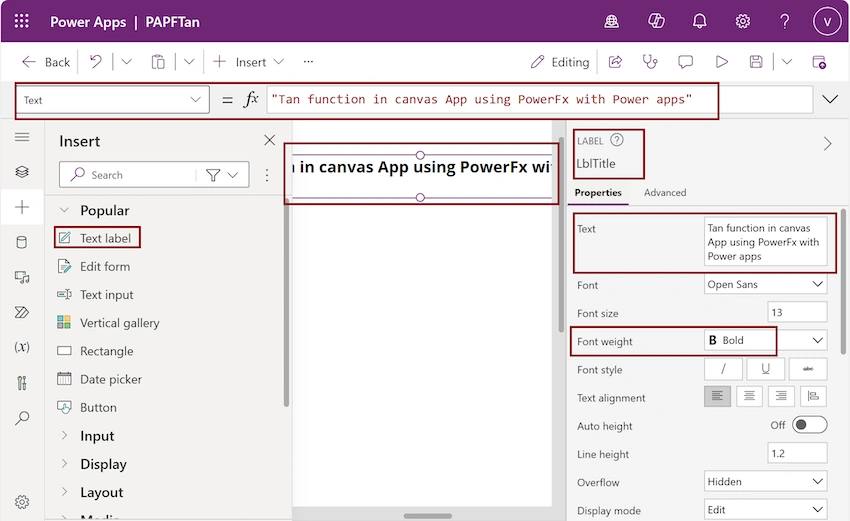Open the undo options dropdown arrow
850x521 pixels.
click(x=126, y=62)
